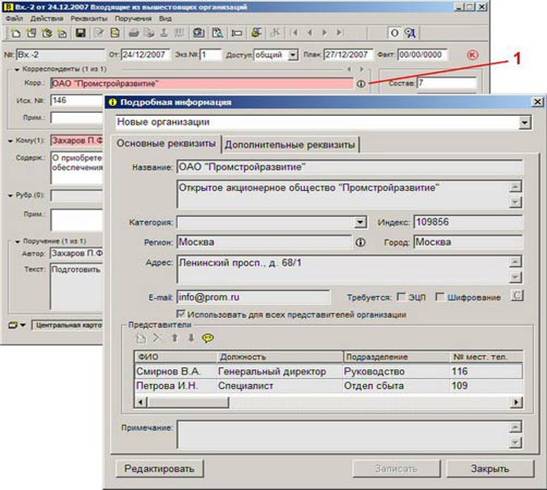
Task: Click the new document icon in toolbar
Action: [16, 33]
